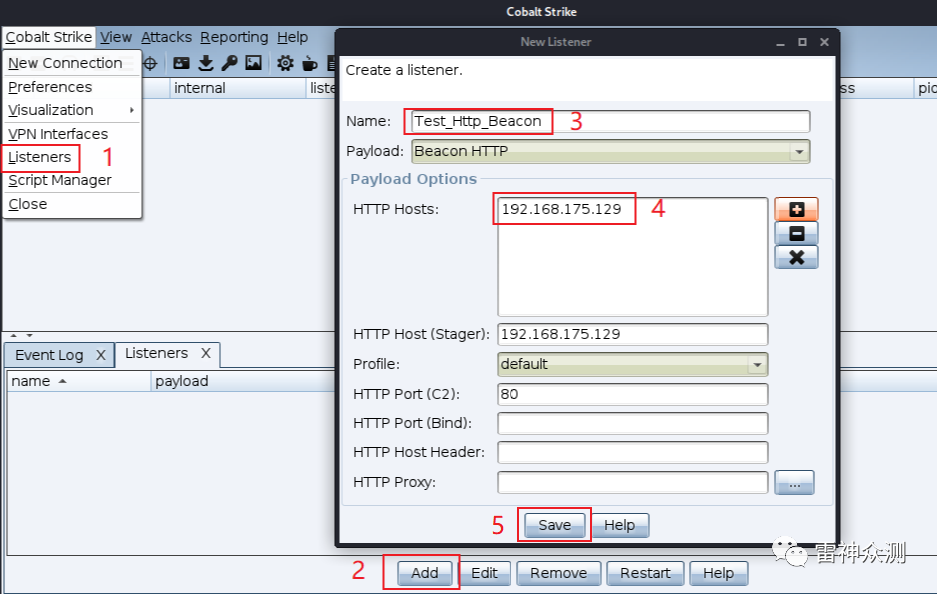Select Listeners in the Cobalt Strike menu
This screenshot has height=594, width=937.
point(71,157)
